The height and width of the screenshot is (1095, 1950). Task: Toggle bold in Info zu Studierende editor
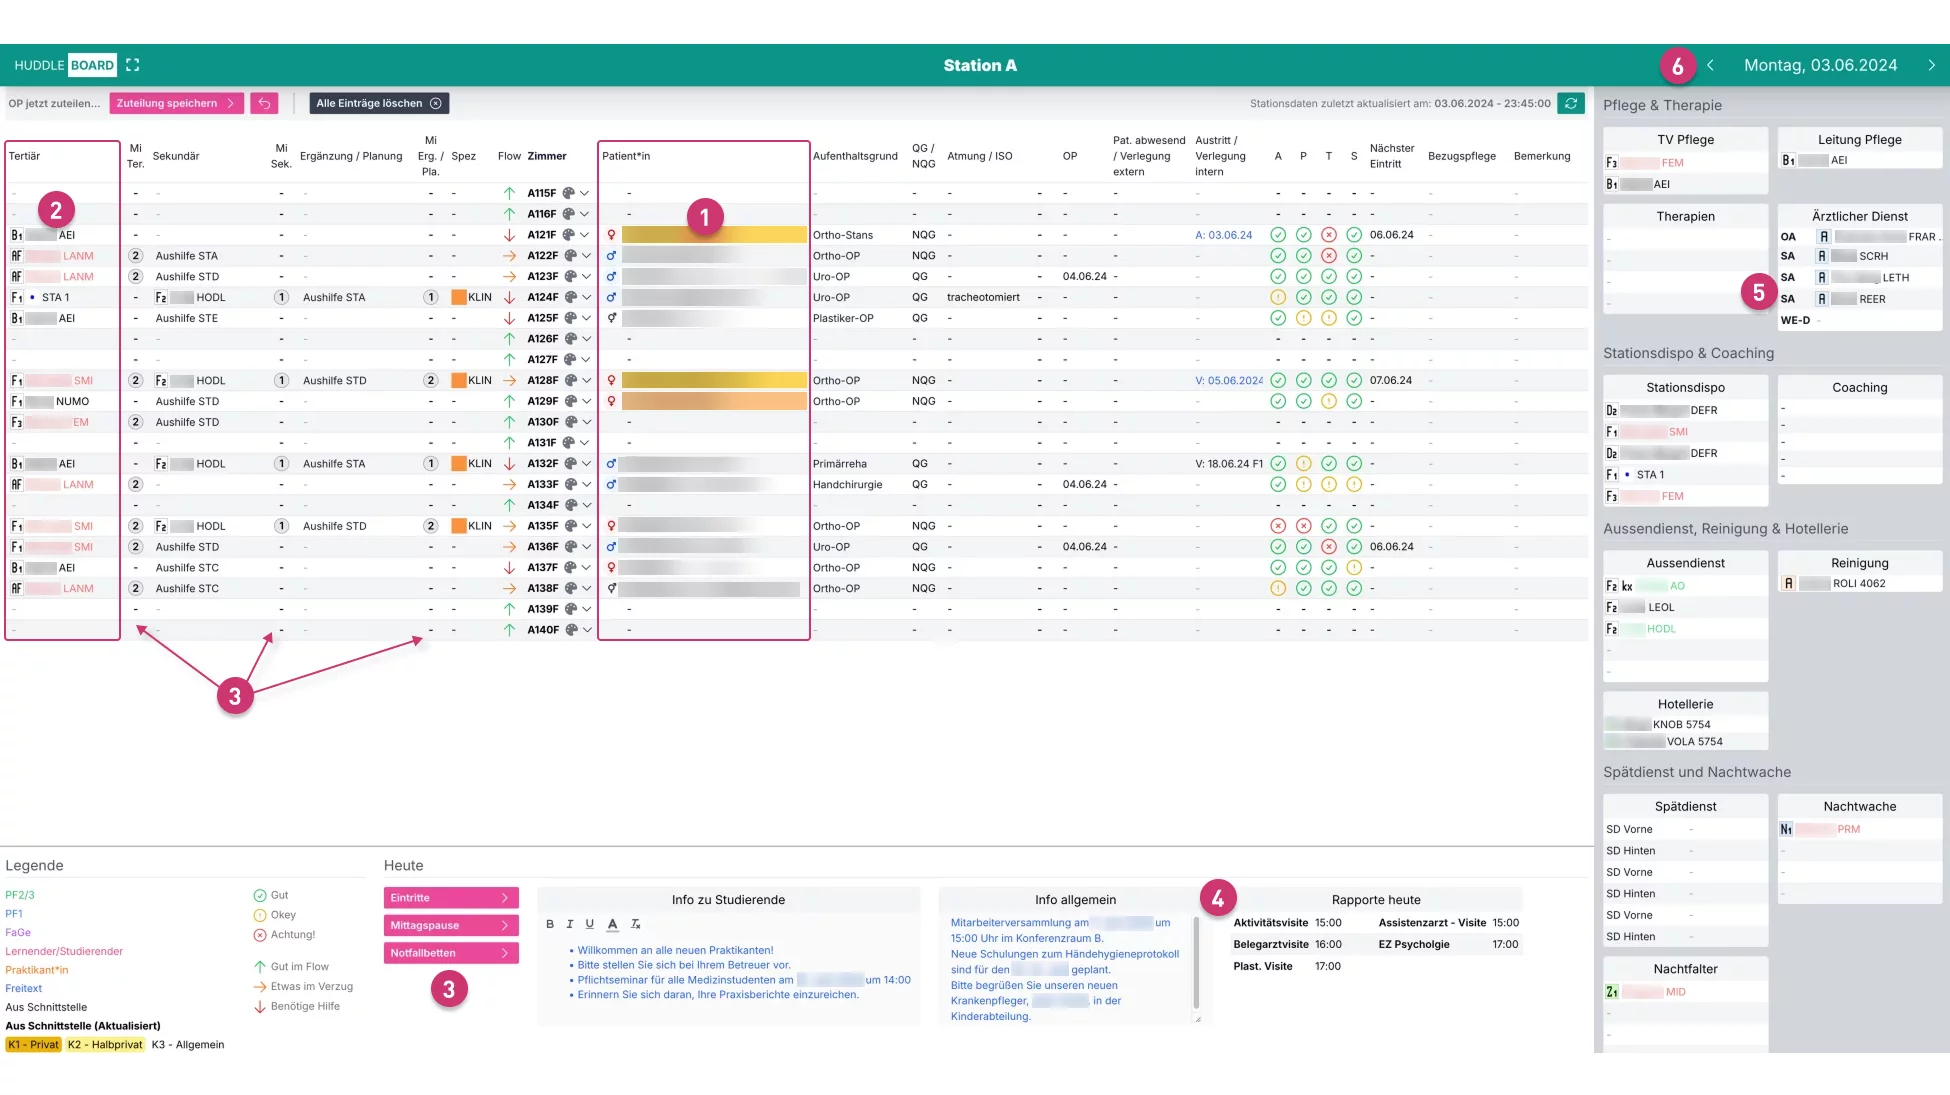click(x=550, y=924)
